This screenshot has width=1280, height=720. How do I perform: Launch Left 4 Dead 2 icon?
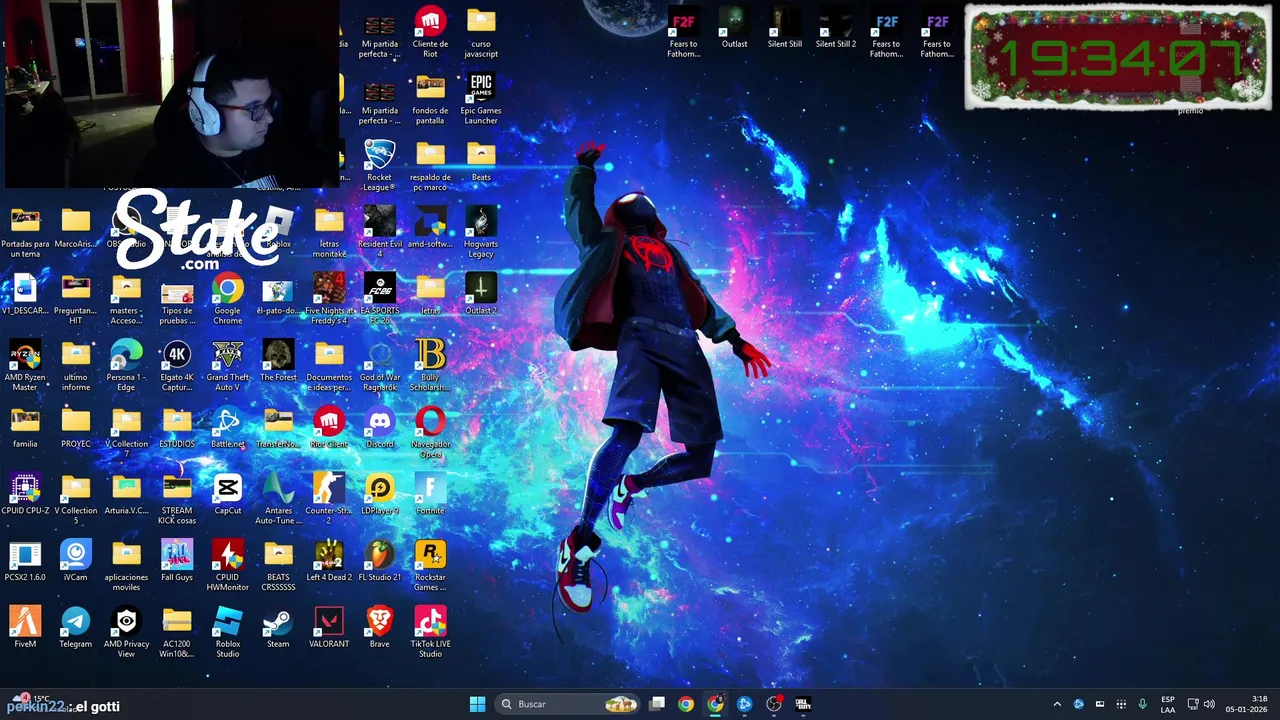pos(329,555)
